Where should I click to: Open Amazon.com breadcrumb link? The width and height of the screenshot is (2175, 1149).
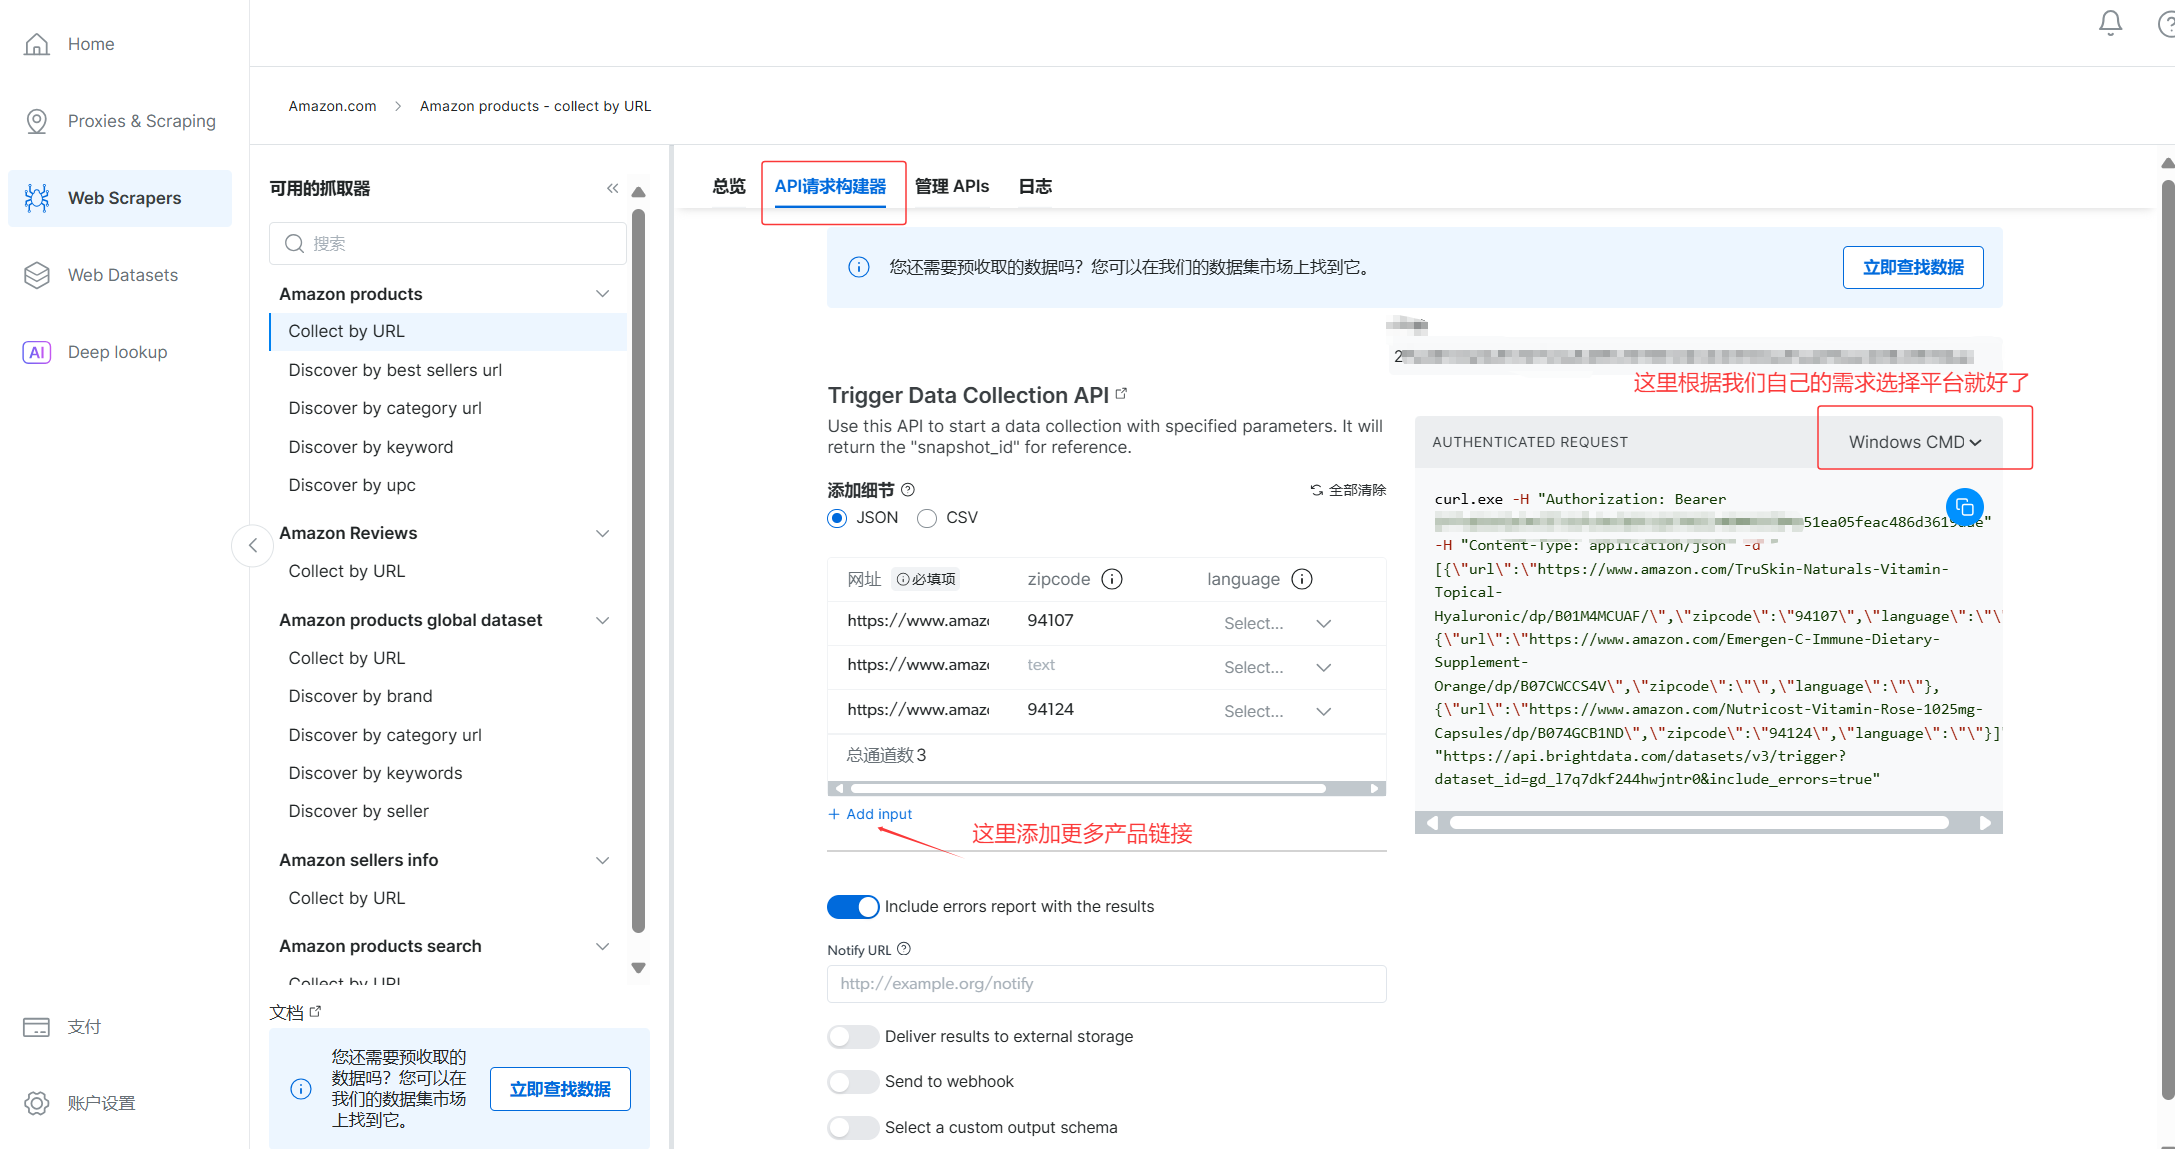tap(332, 106)
